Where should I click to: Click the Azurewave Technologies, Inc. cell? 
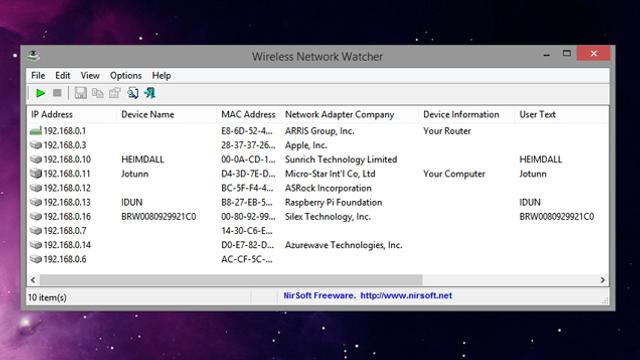pos(343,245)
